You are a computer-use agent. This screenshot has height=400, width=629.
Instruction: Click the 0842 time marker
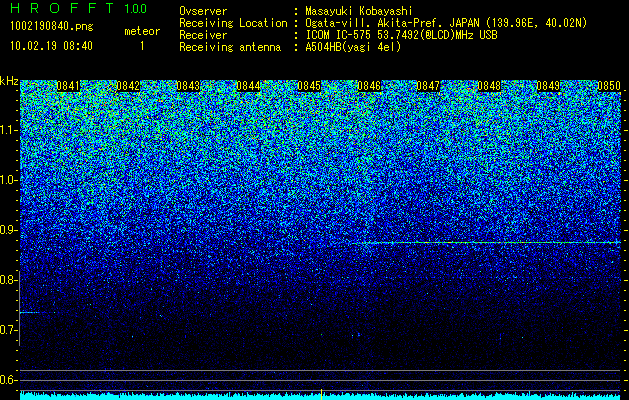[128, 86]
